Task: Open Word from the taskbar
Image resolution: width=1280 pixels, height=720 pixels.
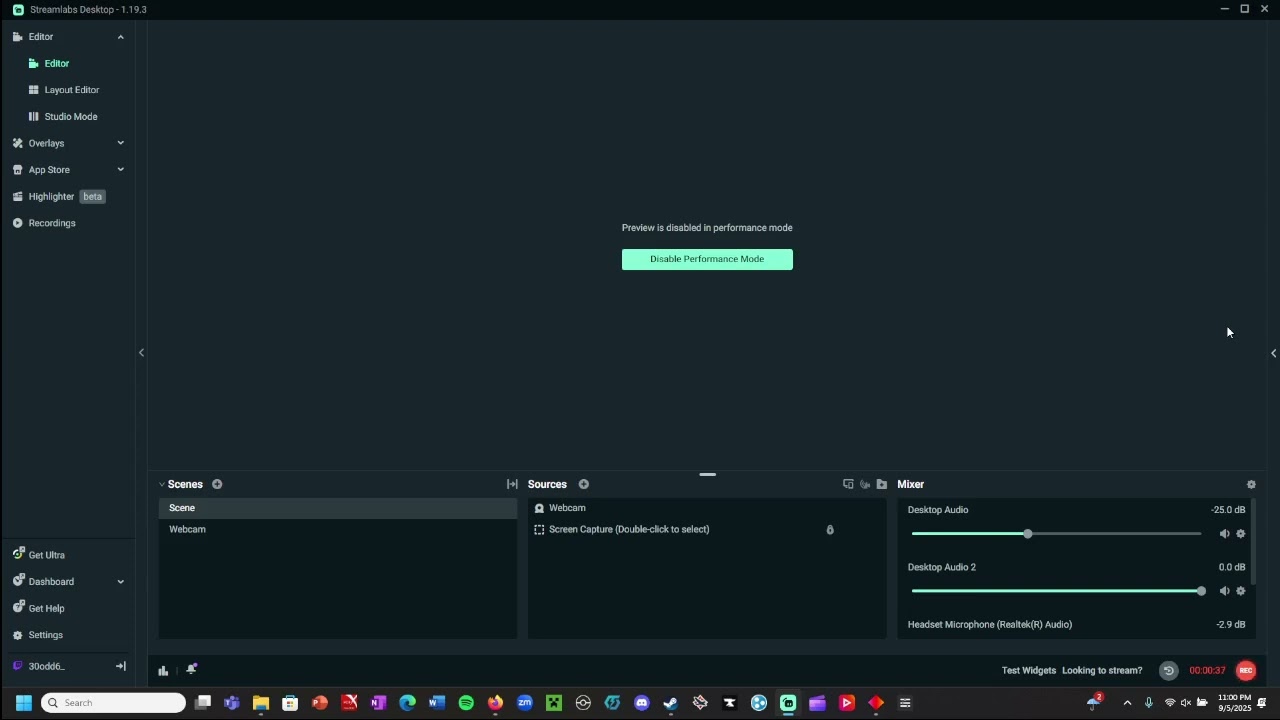Action: pos(436,703)
